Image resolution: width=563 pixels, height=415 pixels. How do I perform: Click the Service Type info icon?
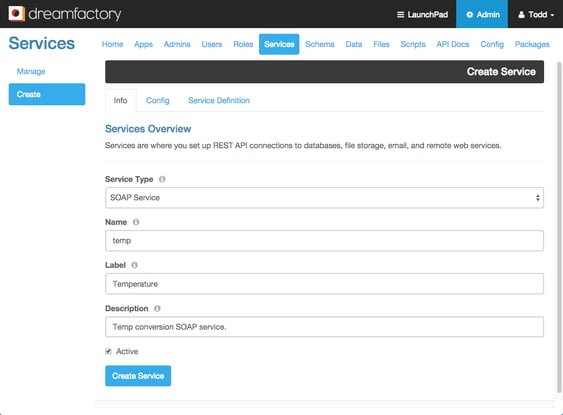[162, 179]
